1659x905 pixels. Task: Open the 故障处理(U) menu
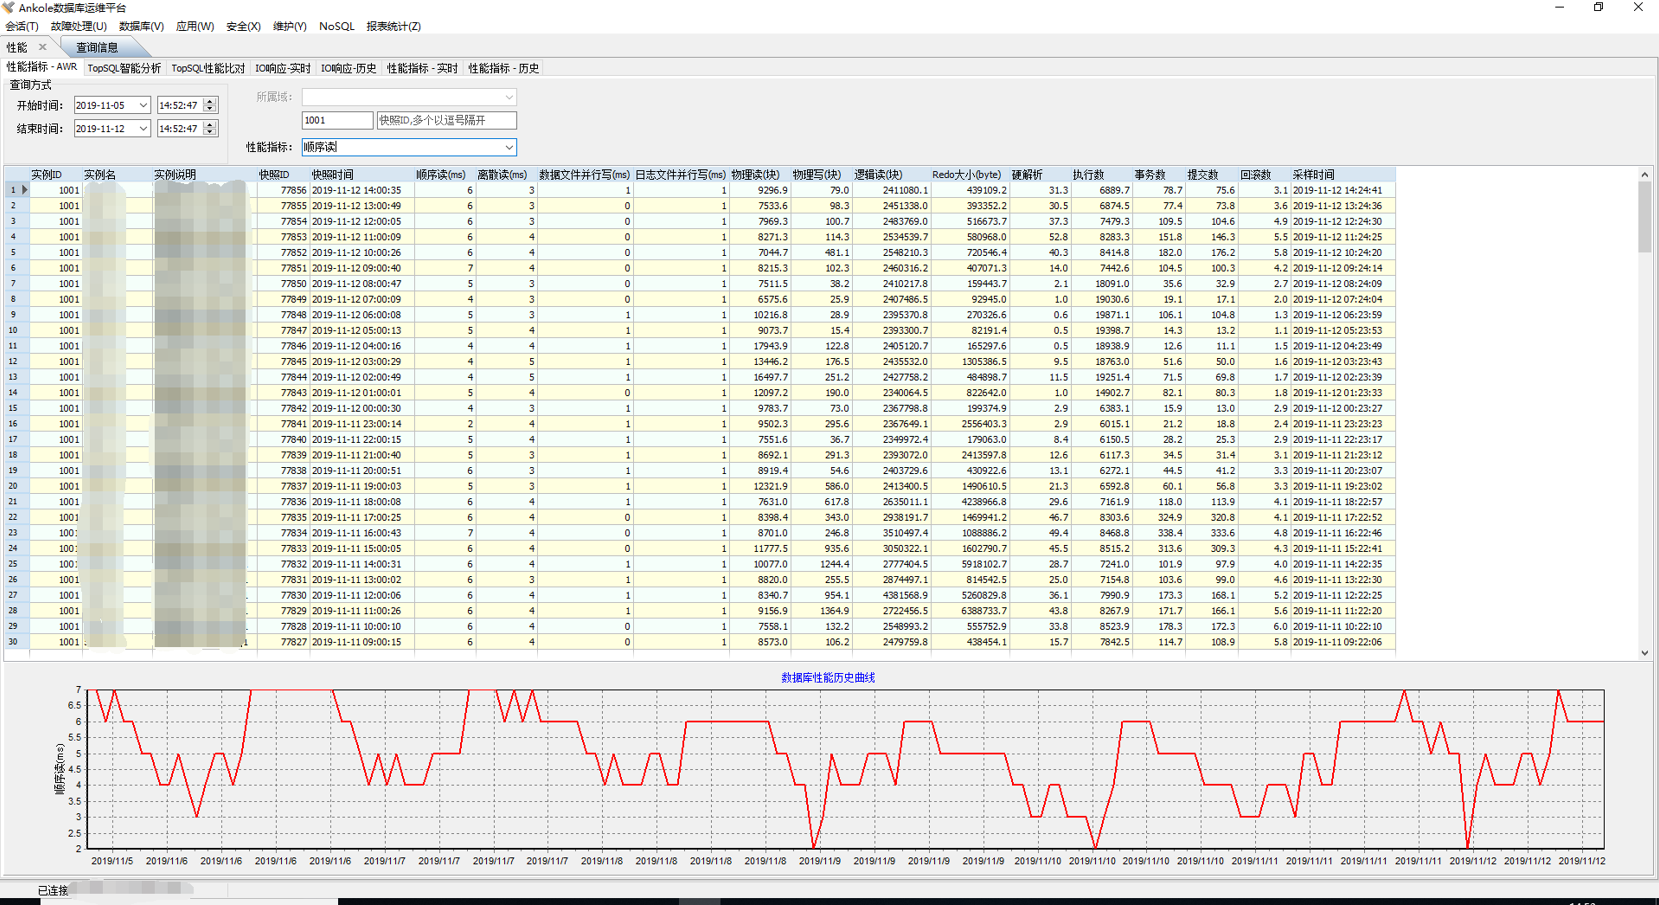tap(78, 26)
